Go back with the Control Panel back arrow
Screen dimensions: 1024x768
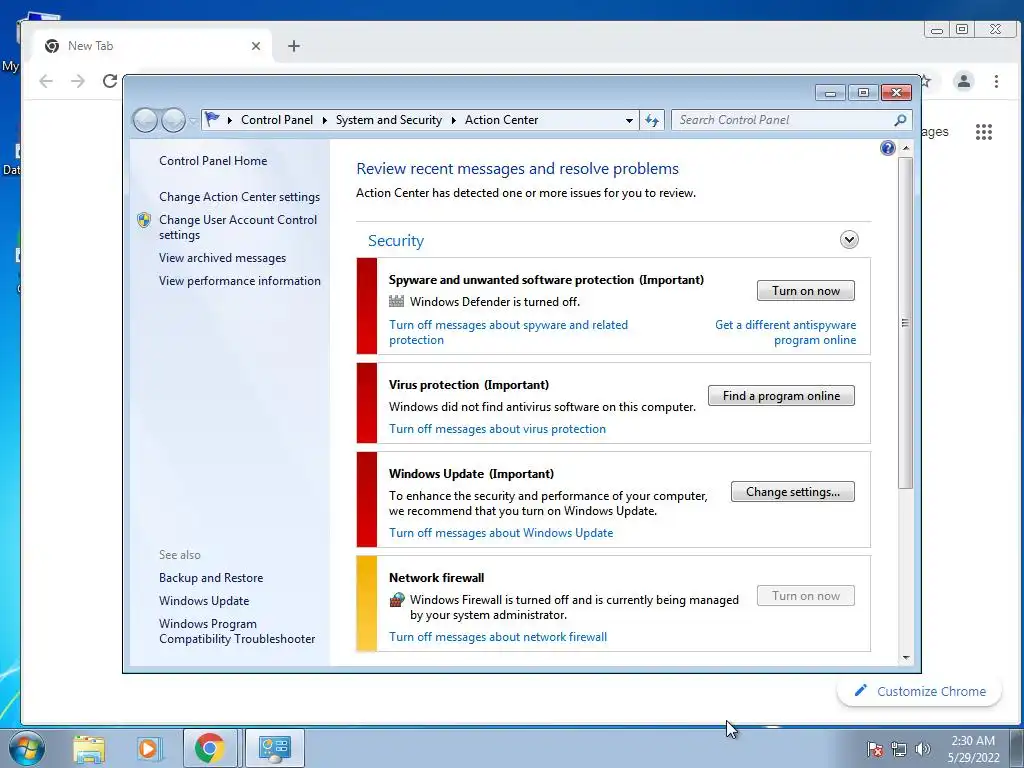145,120
